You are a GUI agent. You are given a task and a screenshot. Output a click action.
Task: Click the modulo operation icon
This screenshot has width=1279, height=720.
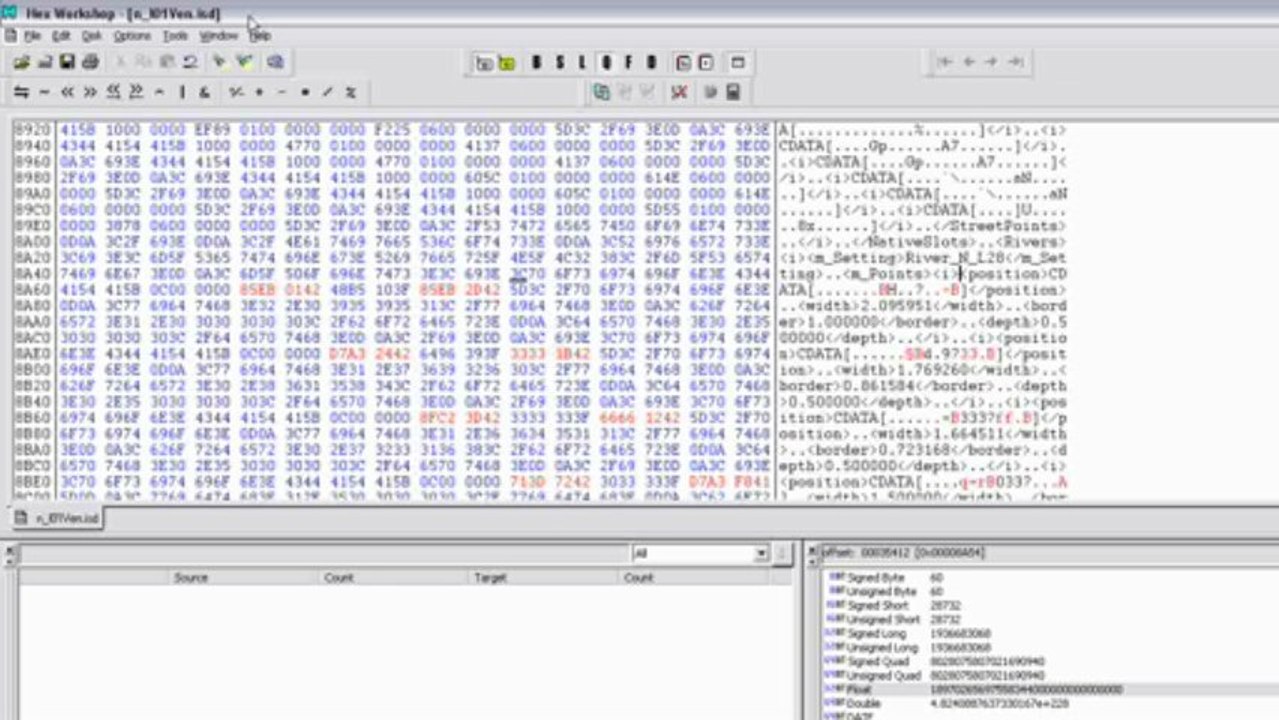click(x=351, y=92)
